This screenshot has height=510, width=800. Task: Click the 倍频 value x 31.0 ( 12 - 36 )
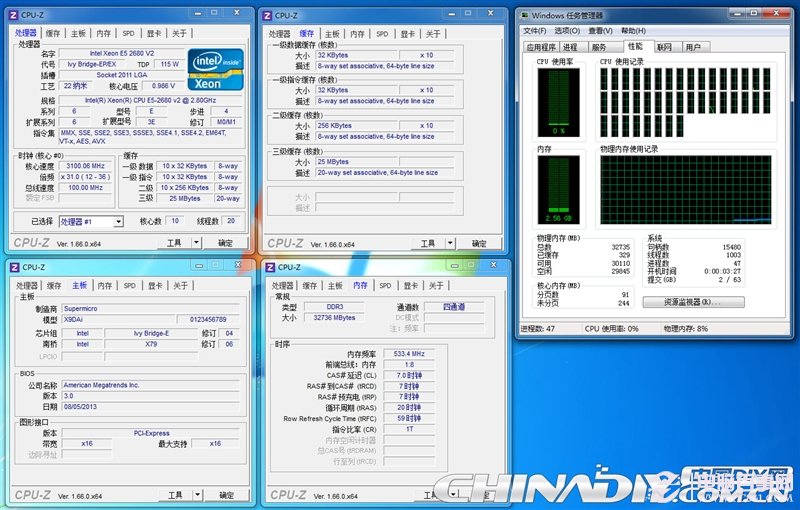pyautogui.click(x=85, y=176)
